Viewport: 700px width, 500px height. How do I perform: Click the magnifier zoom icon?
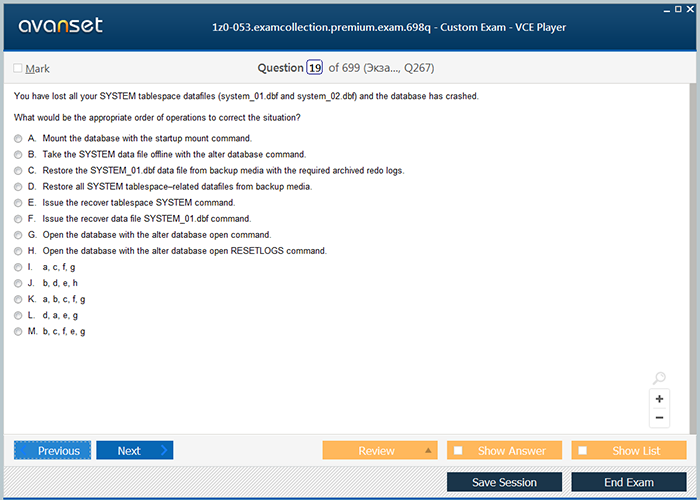click(659, 378)
